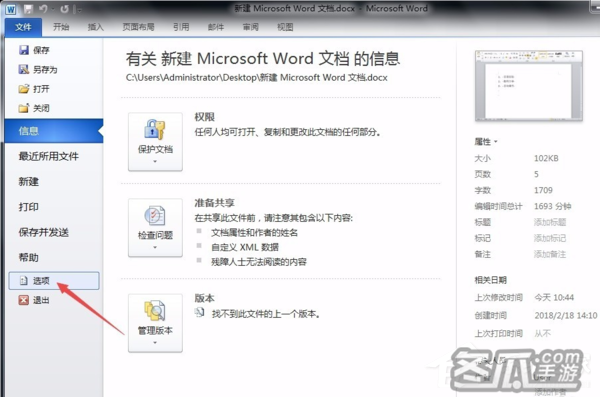Click the Word application icon in title bar

point(11,9)
